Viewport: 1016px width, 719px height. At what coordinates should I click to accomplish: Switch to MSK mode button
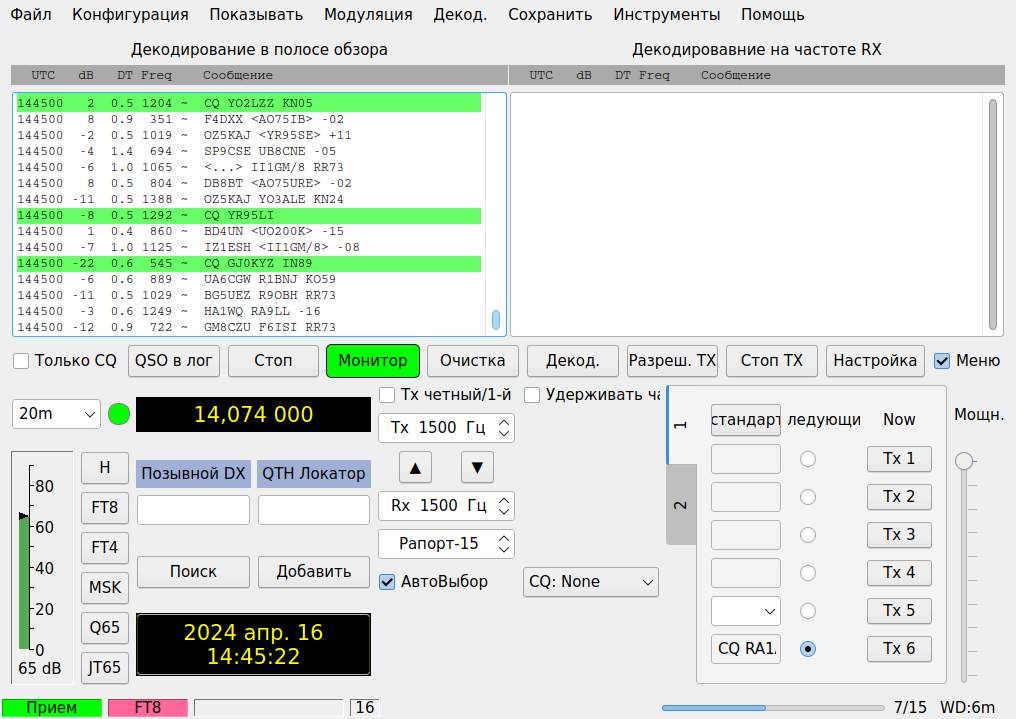[x=105, y=588]
